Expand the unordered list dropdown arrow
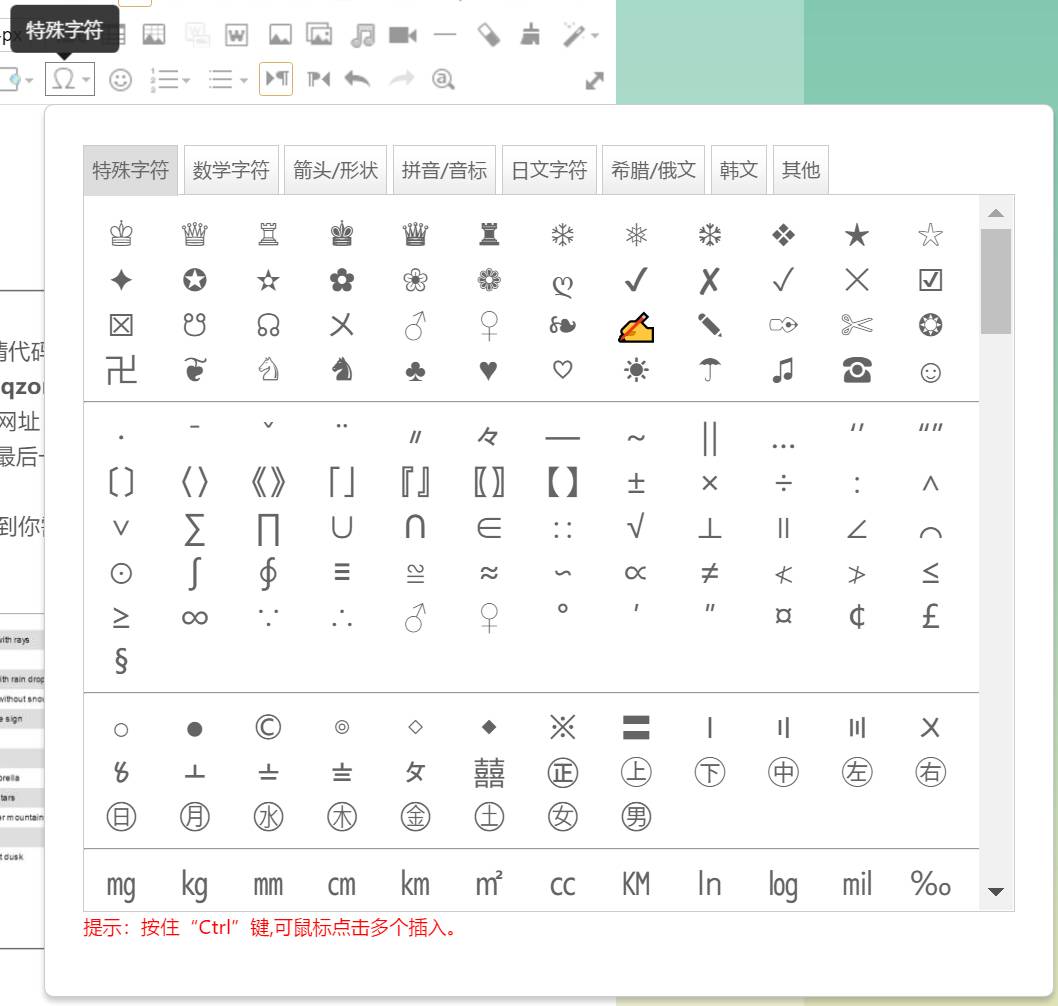 pos(244,81)
